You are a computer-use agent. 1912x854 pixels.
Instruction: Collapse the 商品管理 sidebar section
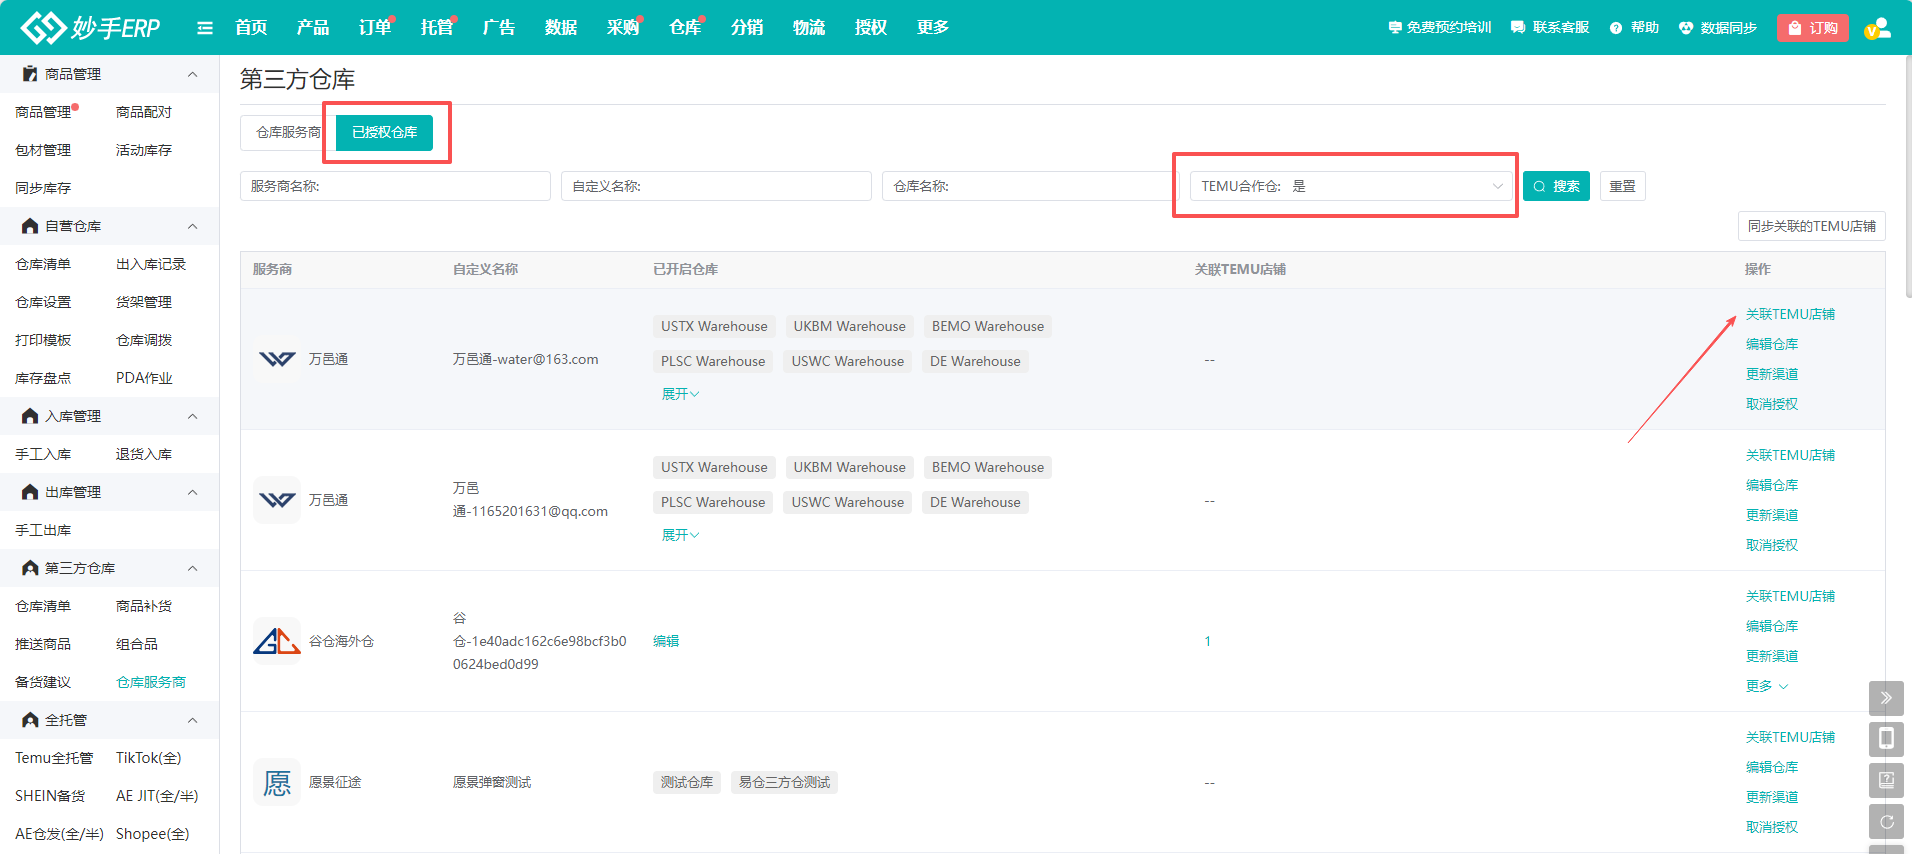point(192,74)
